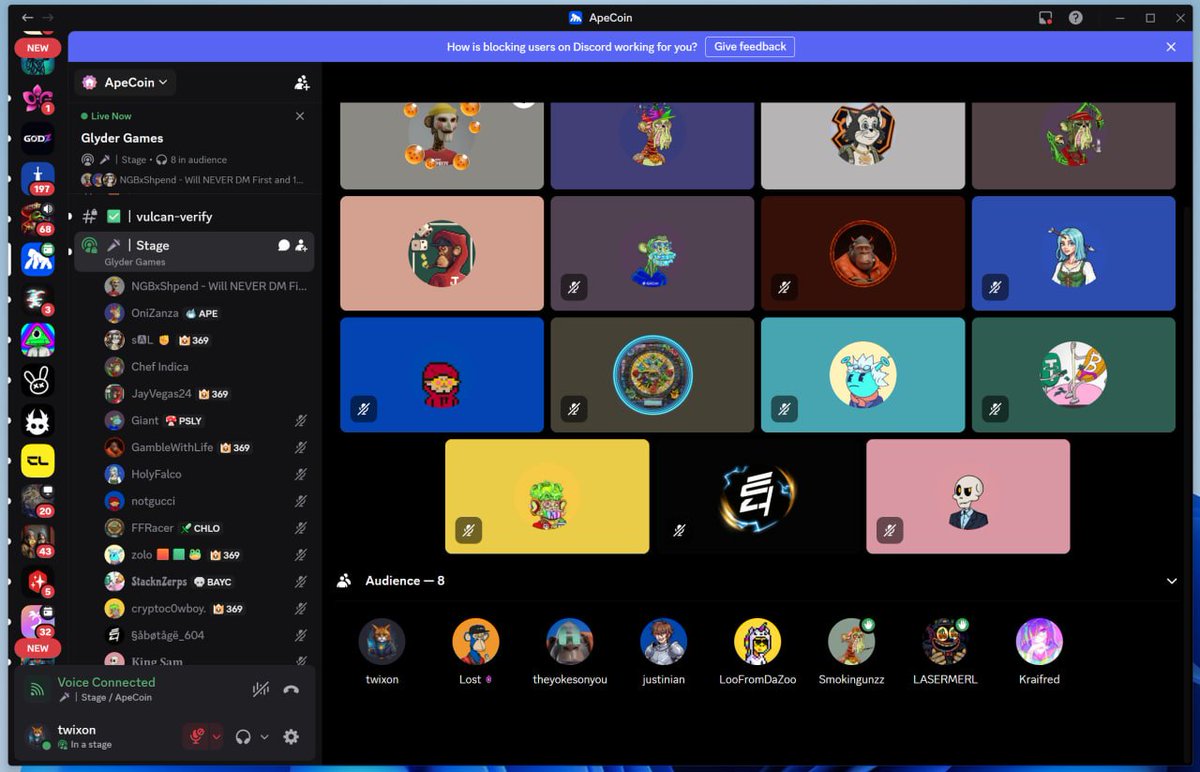Select the pink skeleton-suit speaker tile
Viewport: 1200px width, 772px height.
968,496
